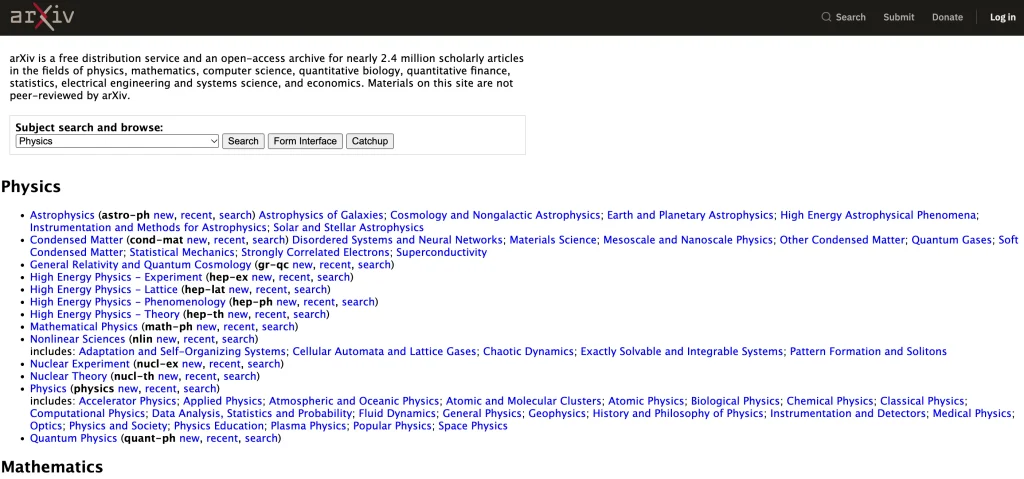Open search for gr-qc

(x=374, y=265)
